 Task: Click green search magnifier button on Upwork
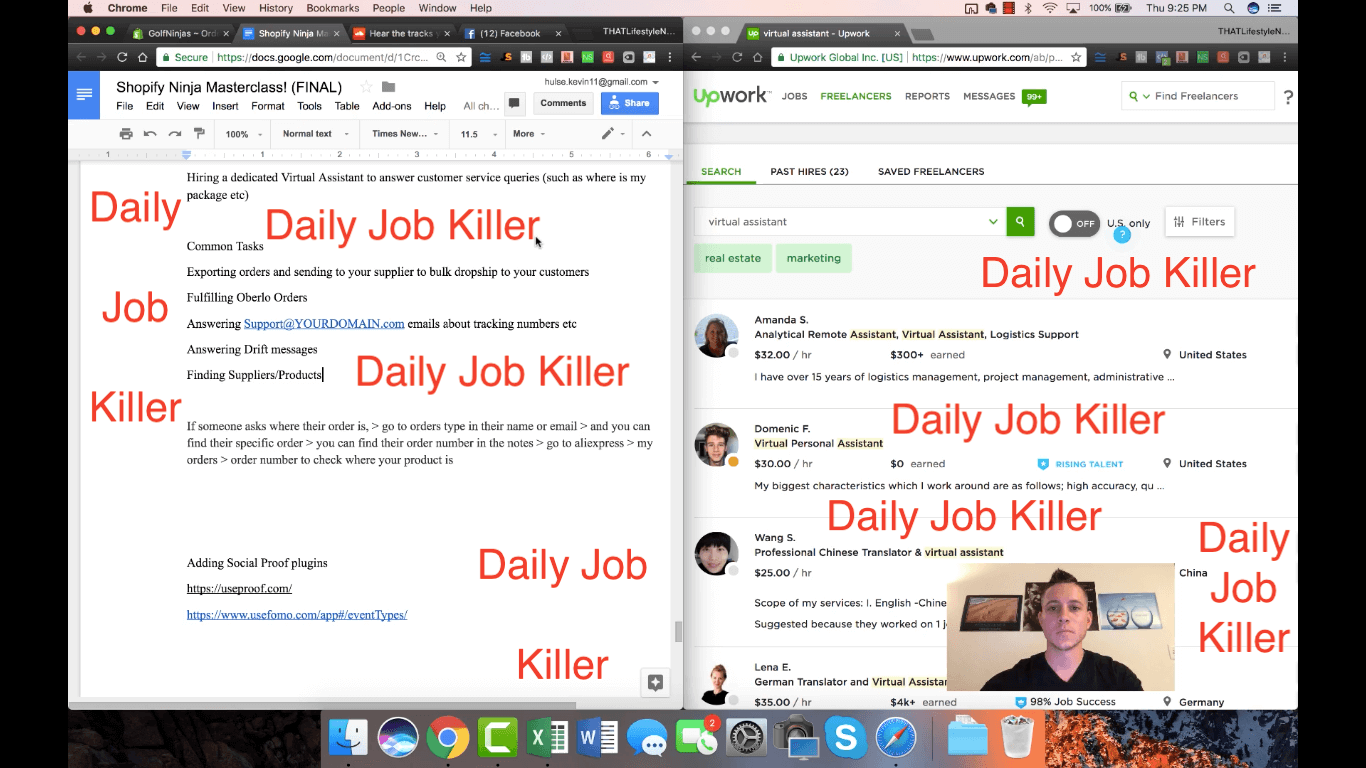pyautogui.click(x=1020, y=222)
